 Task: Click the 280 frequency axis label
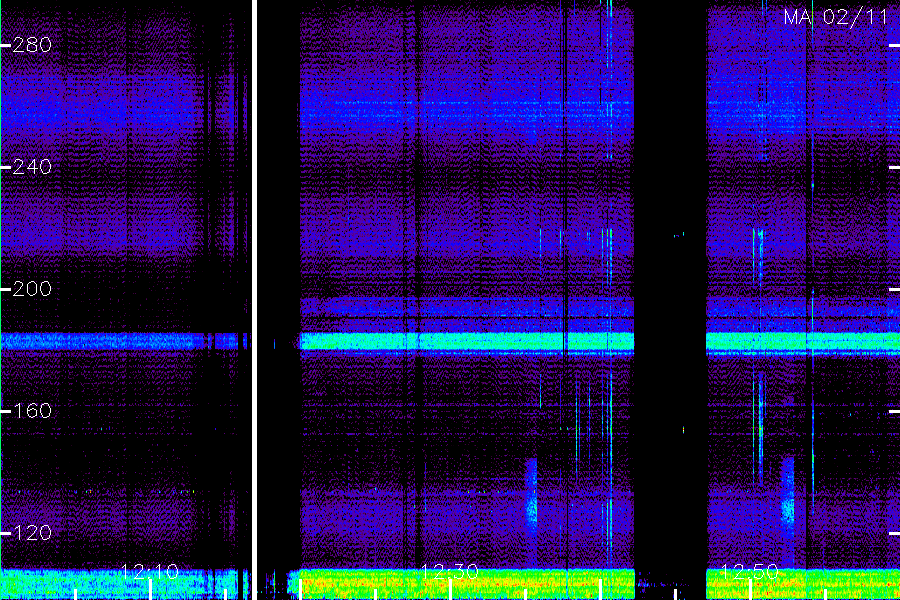coord(32,45)
